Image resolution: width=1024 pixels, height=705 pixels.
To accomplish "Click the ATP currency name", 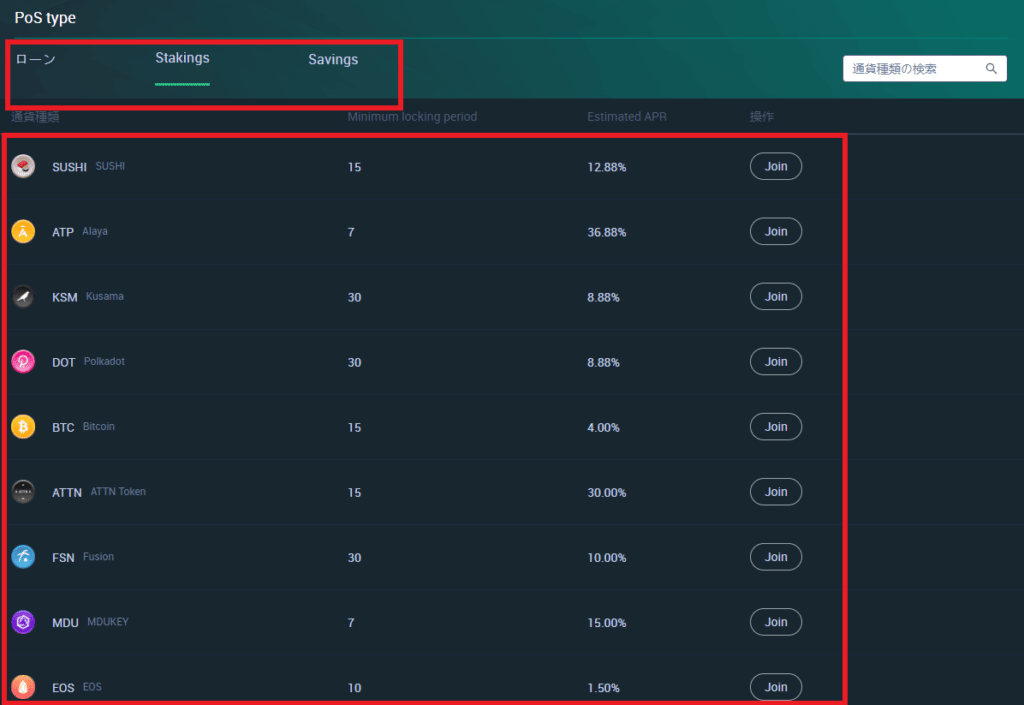I will click(63, 232).
